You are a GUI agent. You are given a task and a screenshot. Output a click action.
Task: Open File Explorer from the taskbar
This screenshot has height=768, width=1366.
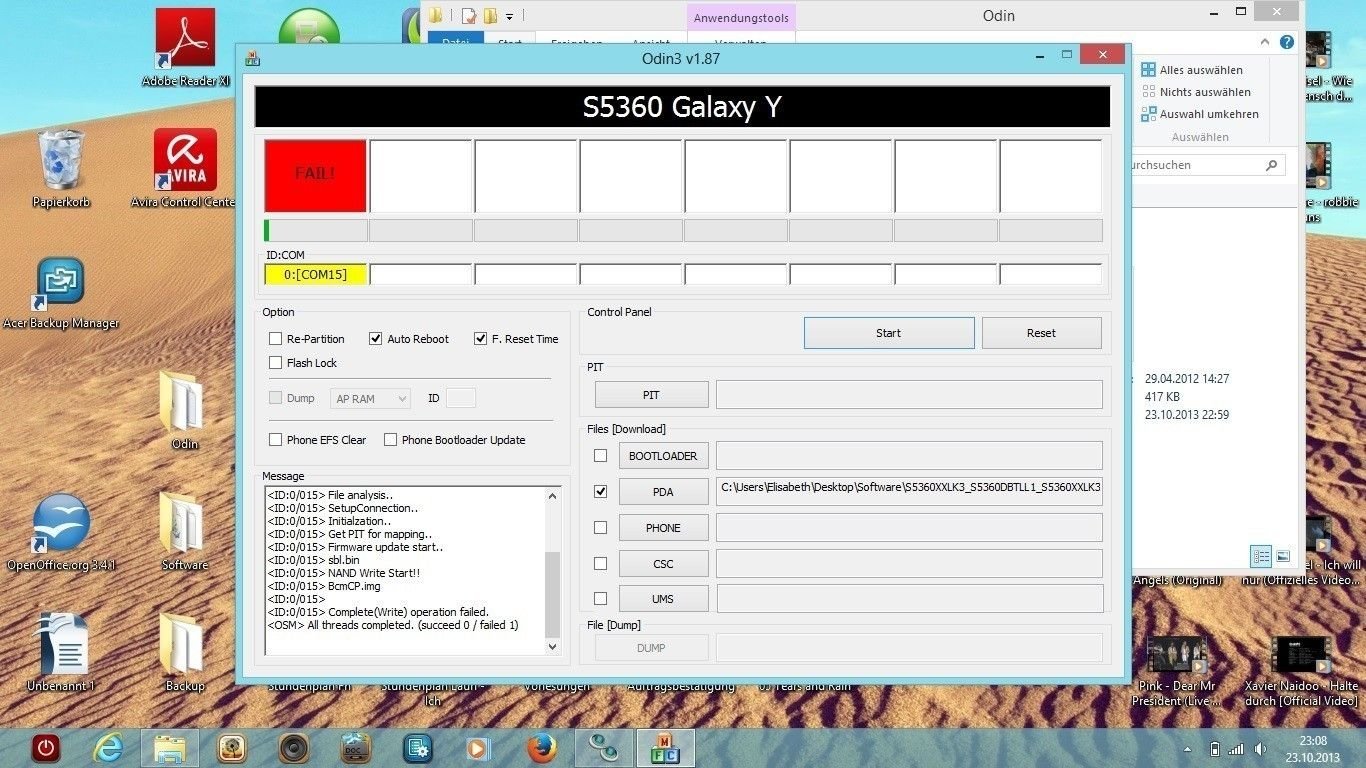(169, 748)
